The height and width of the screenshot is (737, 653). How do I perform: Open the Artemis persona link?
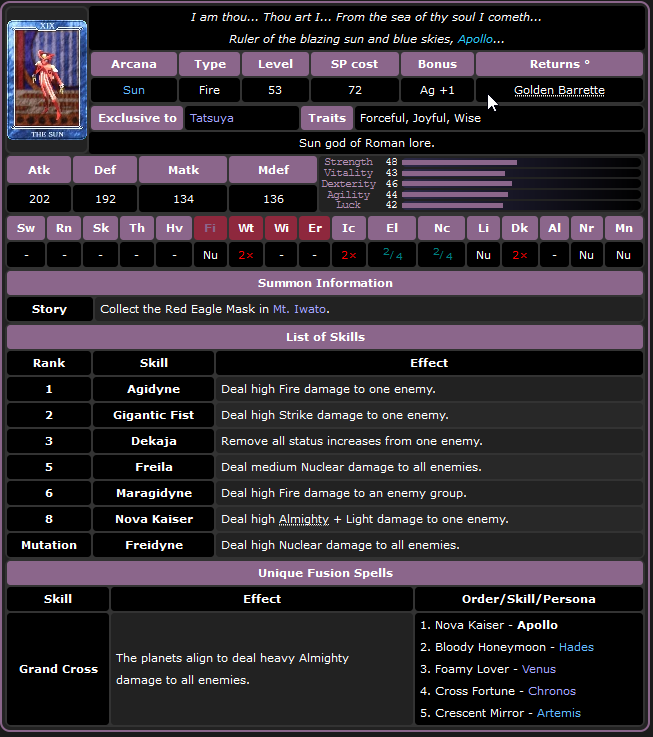558,713
